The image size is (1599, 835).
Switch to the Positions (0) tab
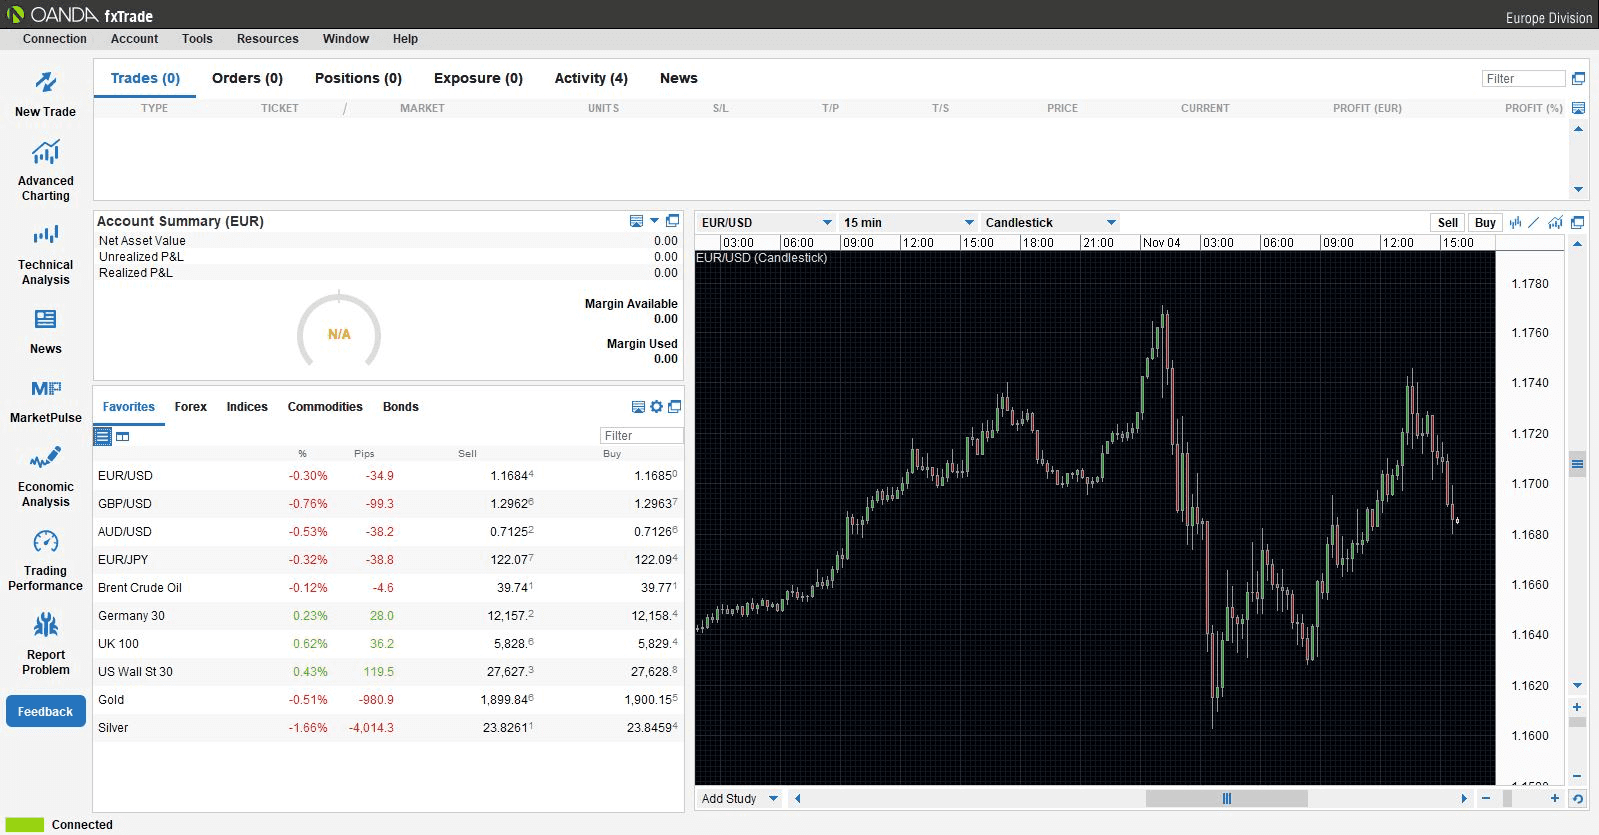pos(358,78)
